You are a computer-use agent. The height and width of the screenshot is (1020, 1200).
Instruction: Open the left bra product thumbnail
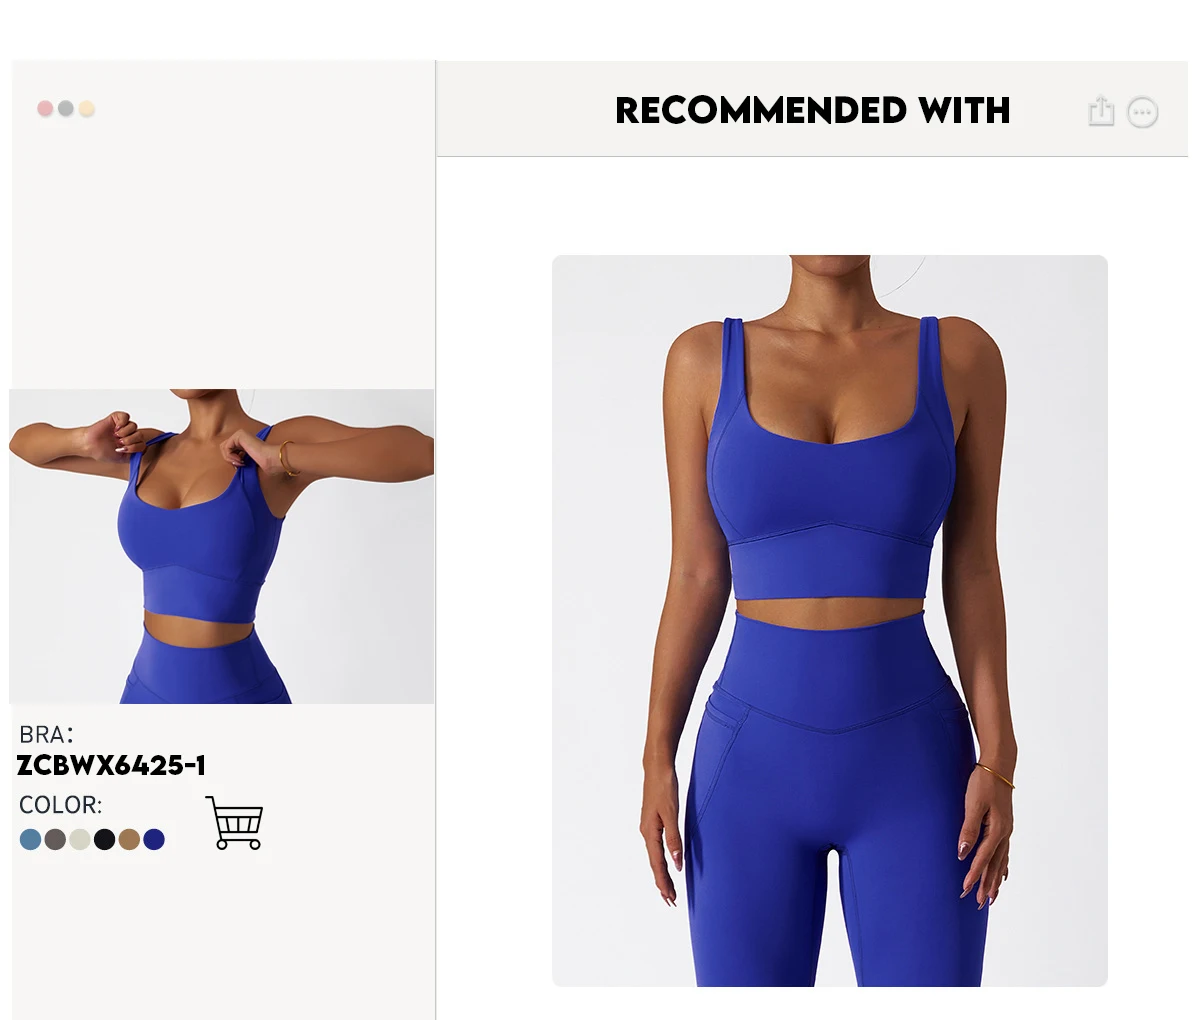pyautogui.click(x=222, y=546)
